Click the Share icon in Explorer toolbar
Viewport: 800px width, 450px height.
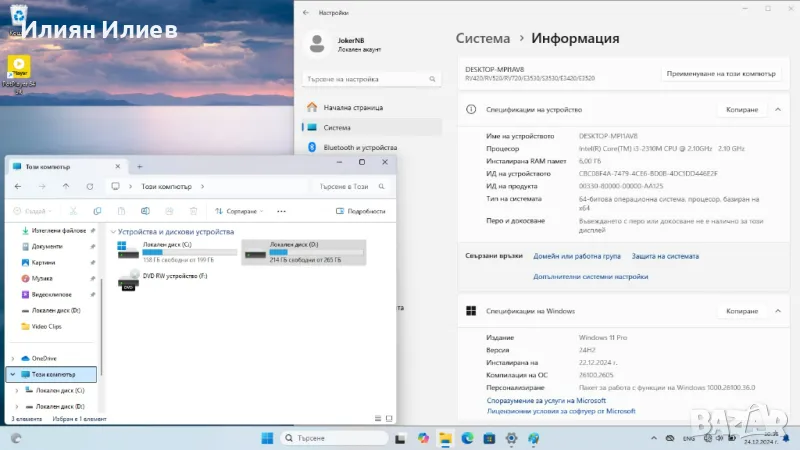[x=169, y=211]
